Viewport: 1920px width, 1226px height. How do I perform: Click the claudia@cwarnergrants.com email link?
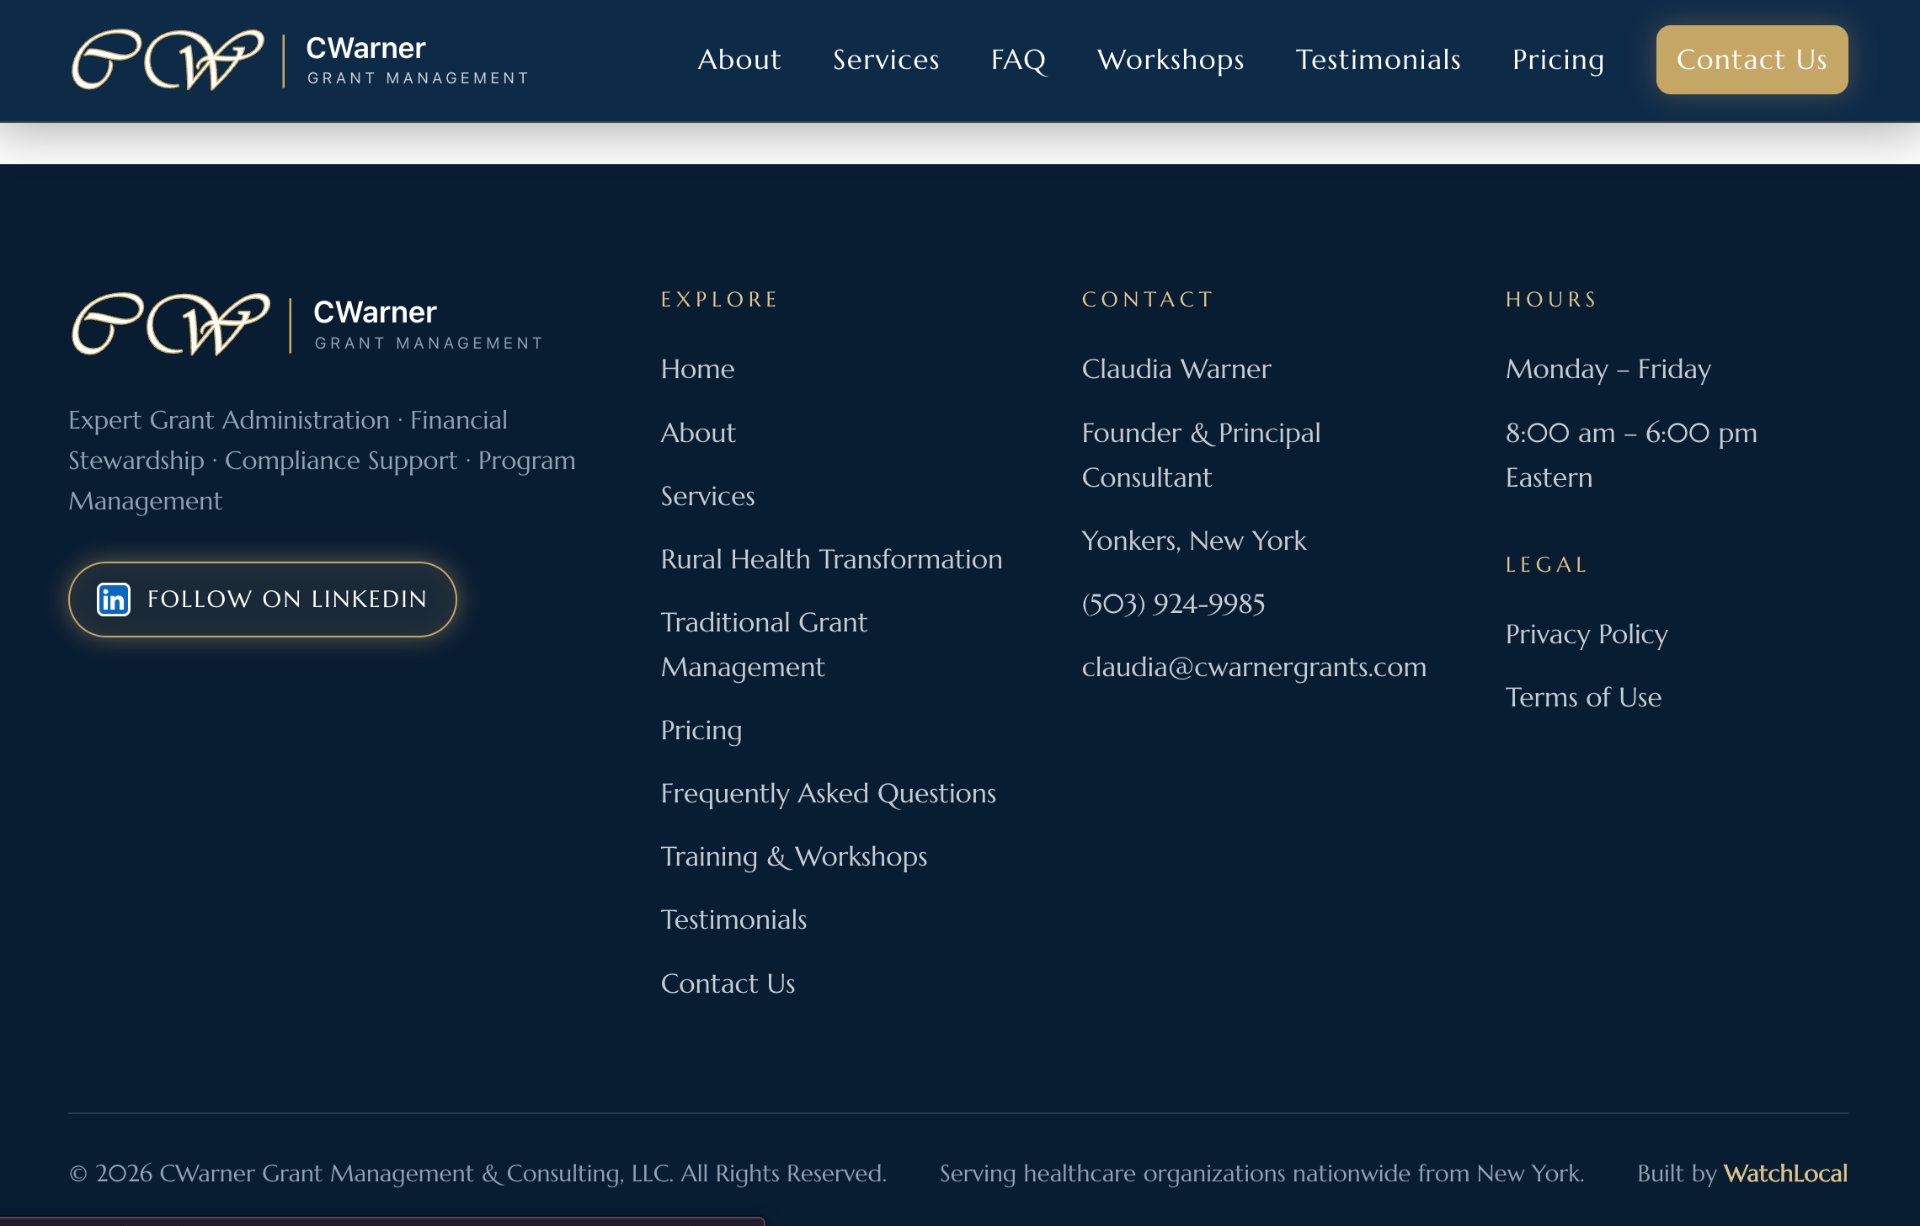1254,667
